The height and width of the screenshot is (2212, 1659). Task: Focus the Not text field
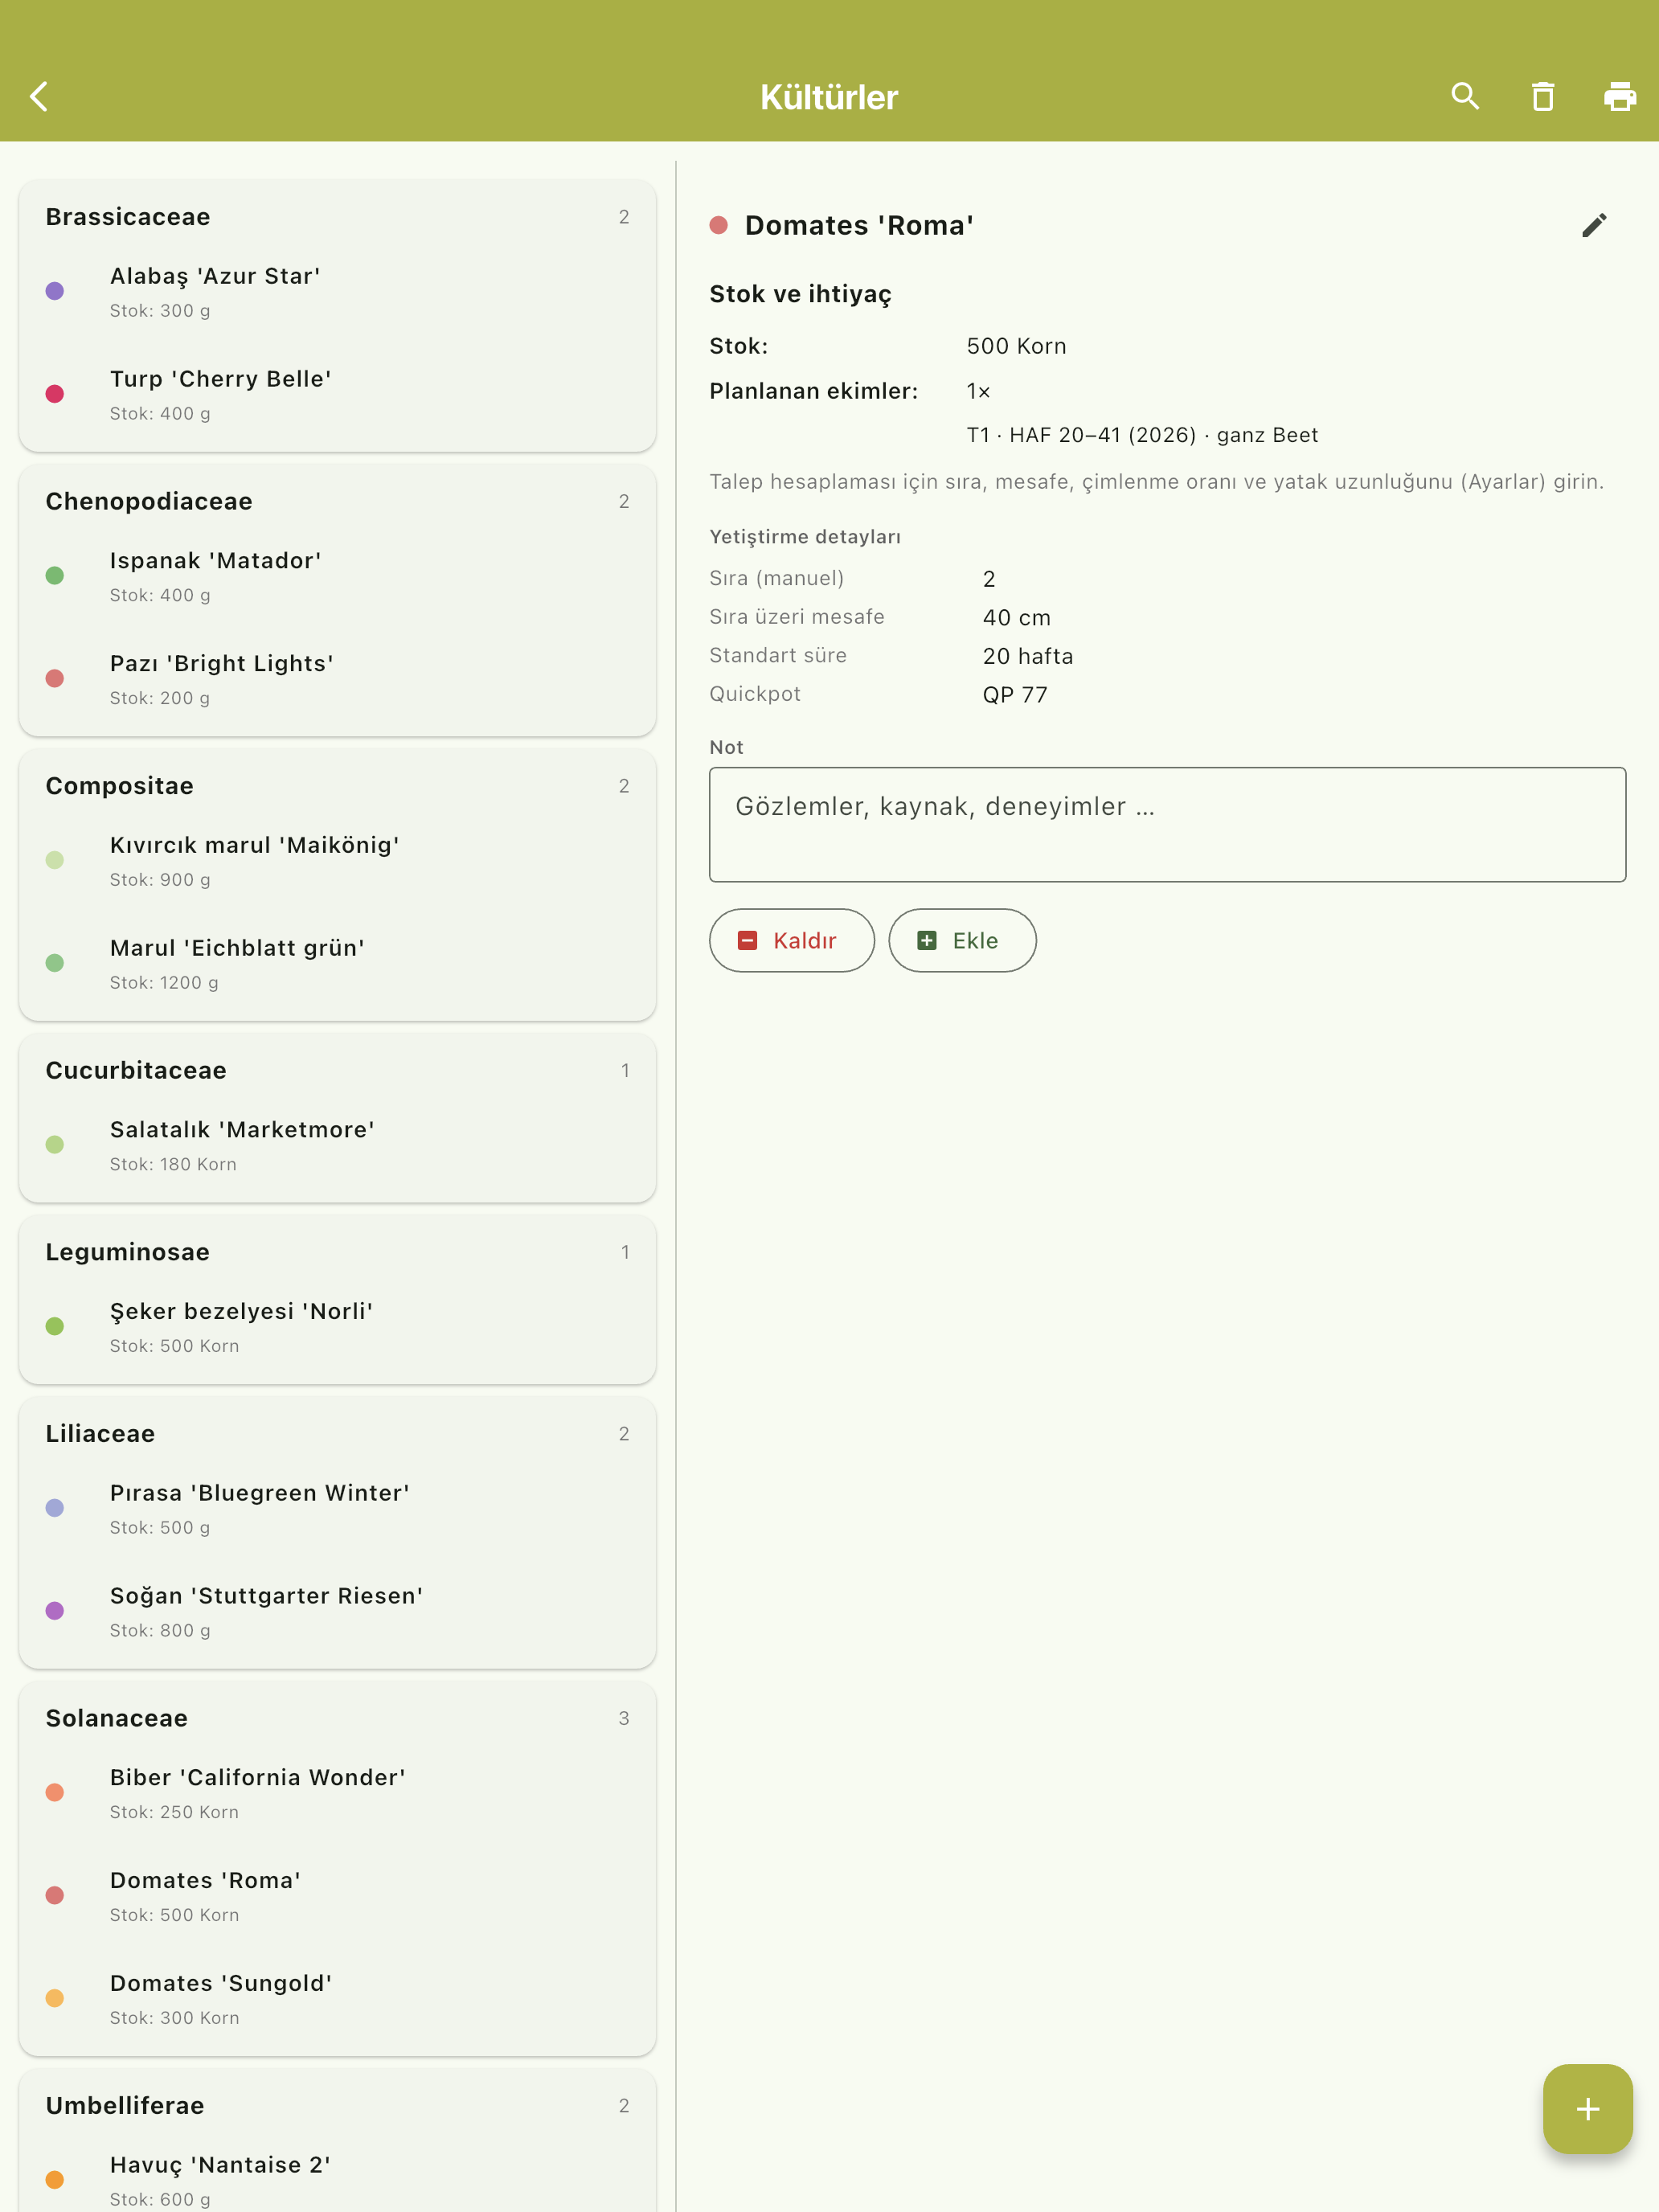[x=1167, y=824]
